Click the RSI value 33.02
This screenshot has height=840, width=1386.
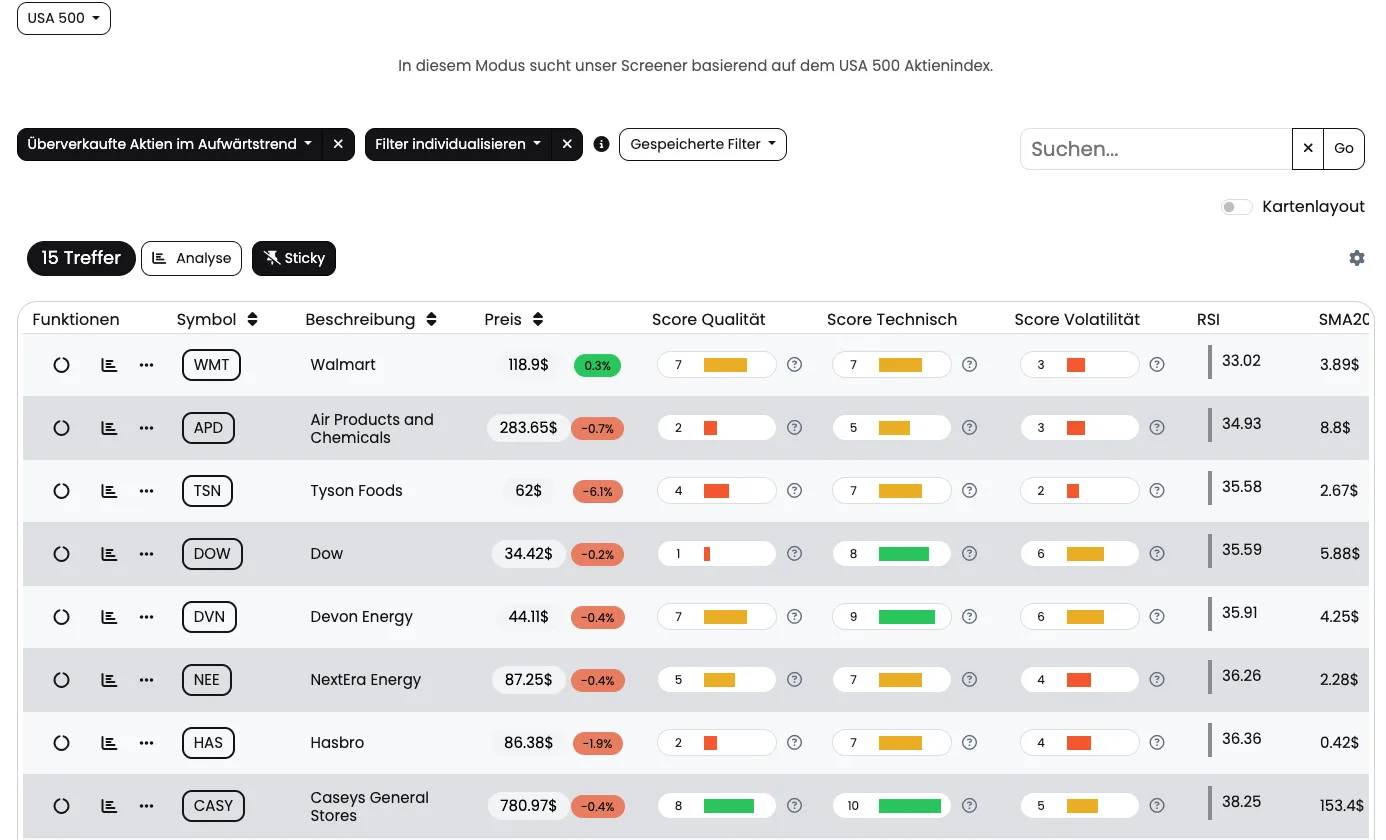[x=1241, y=361]
